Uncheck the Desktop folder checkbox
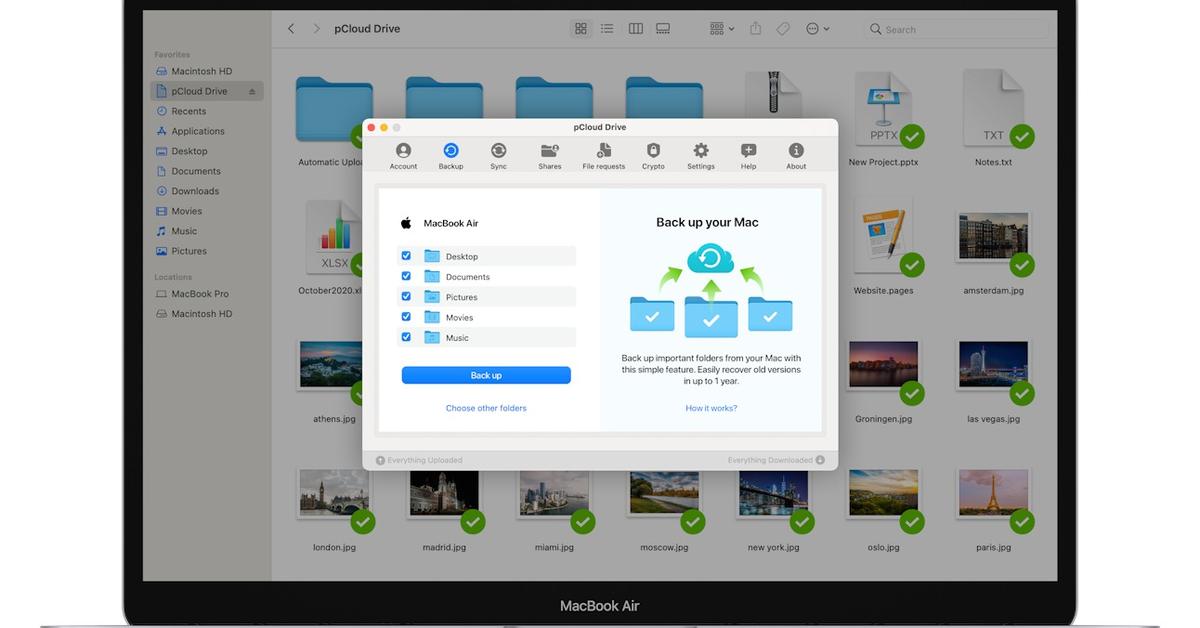Image resolution: width=1200 pixels, height=628 pixels. click(406, 256)
